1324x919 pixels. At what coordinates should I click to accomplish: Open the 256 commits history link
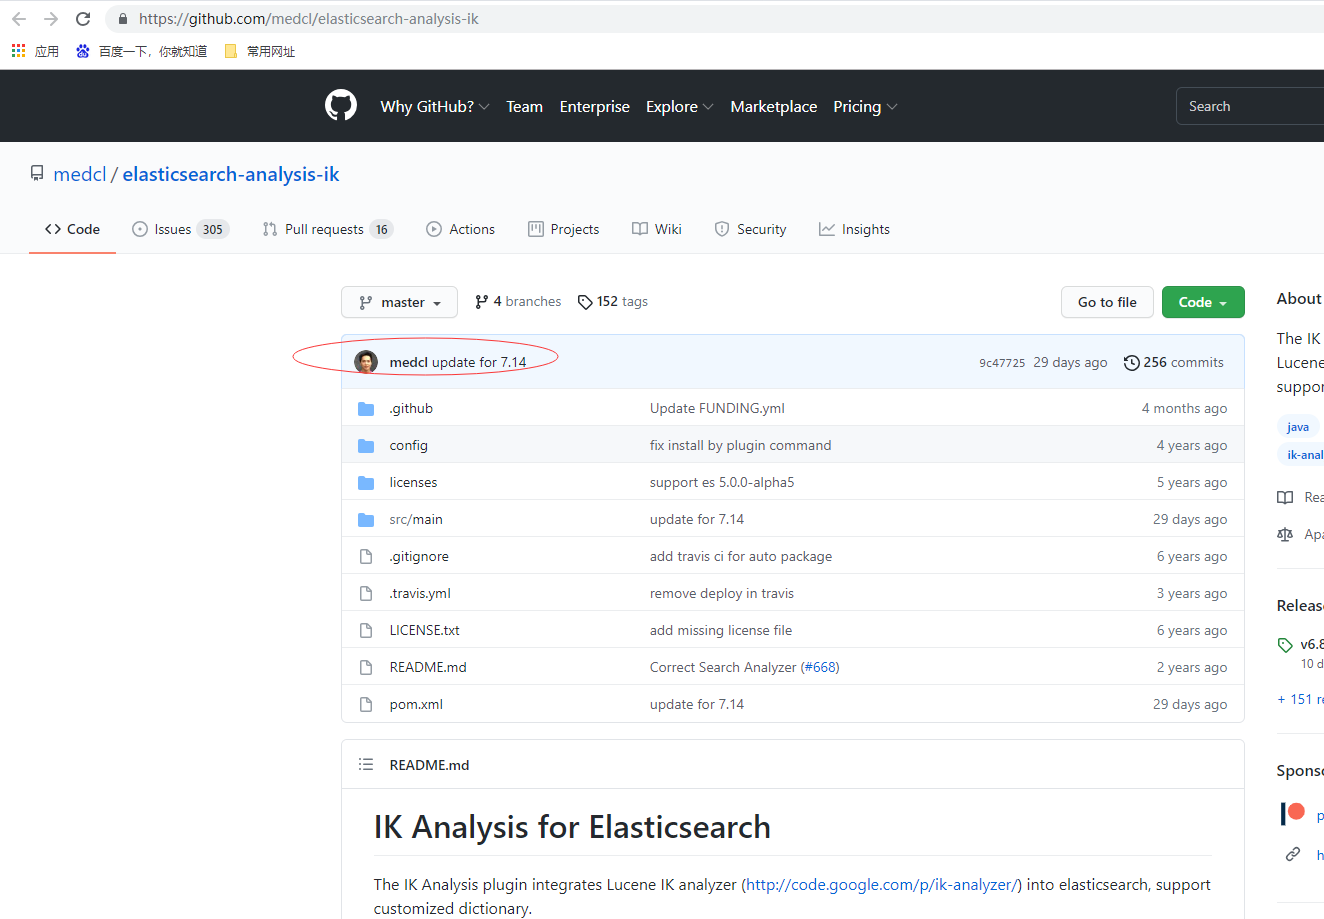click(1174, 362)
